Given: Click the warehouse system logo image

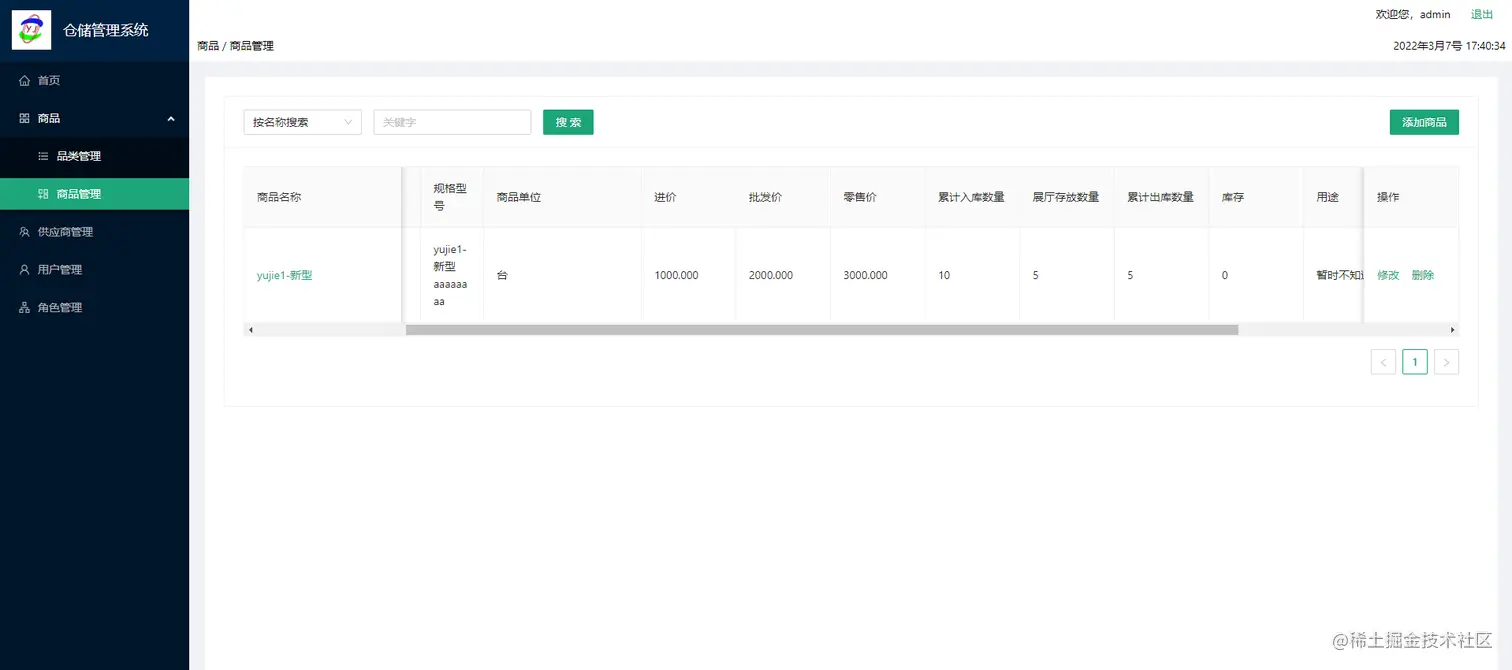Looking at the screenshot, I should click(x=31, y=30).
